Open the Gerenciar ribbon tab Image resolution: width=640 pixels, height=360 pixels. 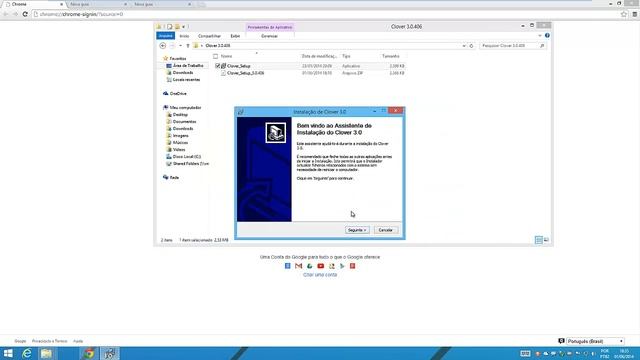(x=269, y=36)
